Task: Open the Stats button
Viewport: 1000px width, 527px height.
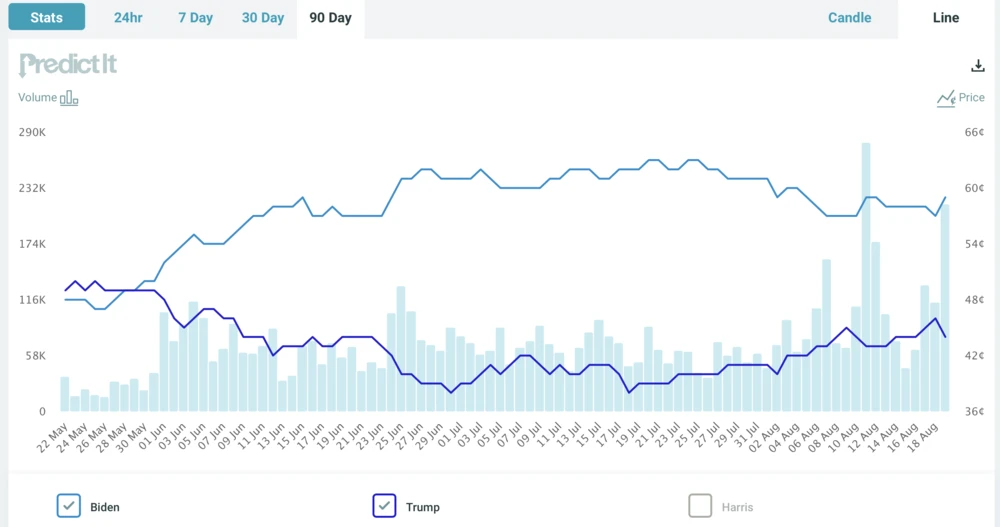Action: 47,18
